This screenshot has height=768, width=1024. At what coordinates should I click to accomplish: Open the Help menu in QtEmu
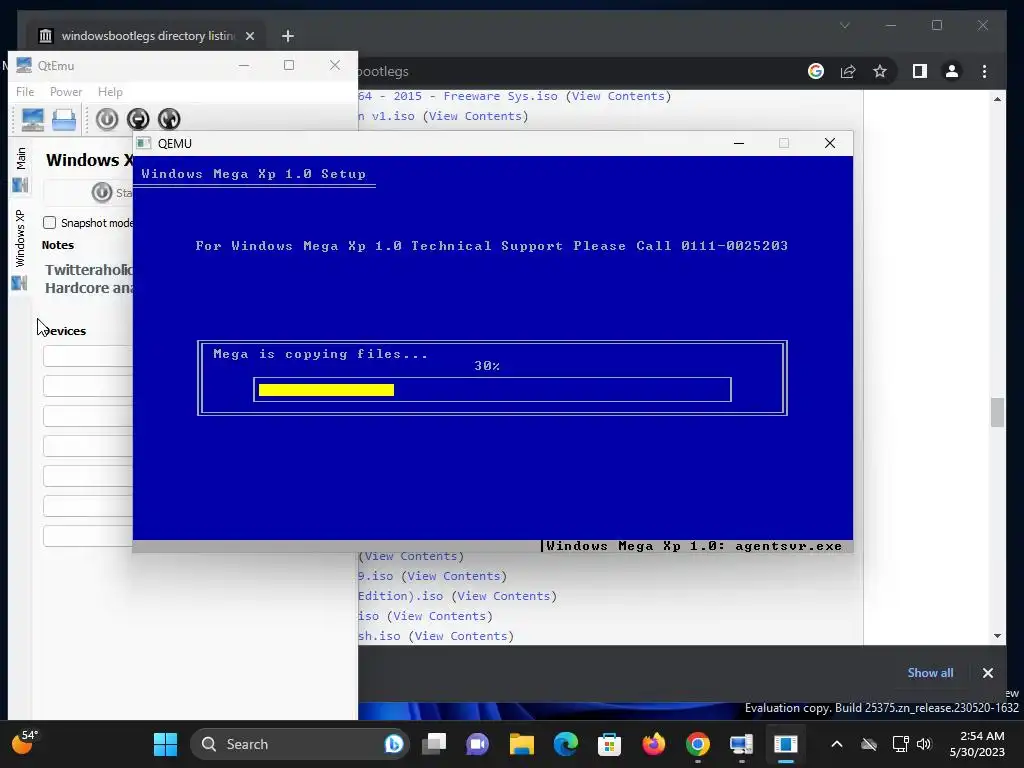pyautogui.click(x=110, y=92)
